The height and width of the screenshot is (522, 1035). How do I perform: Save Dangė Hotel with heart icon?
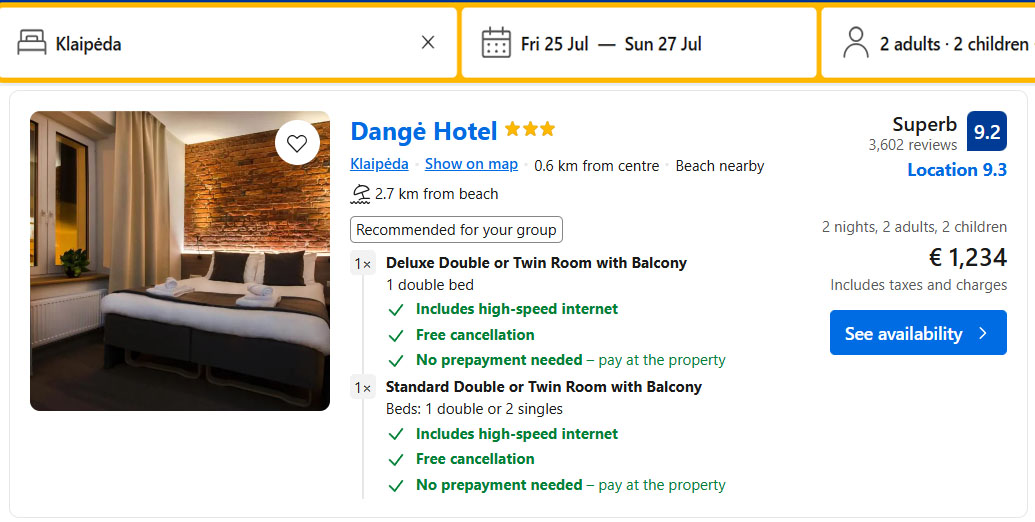(x=297, y=143)
